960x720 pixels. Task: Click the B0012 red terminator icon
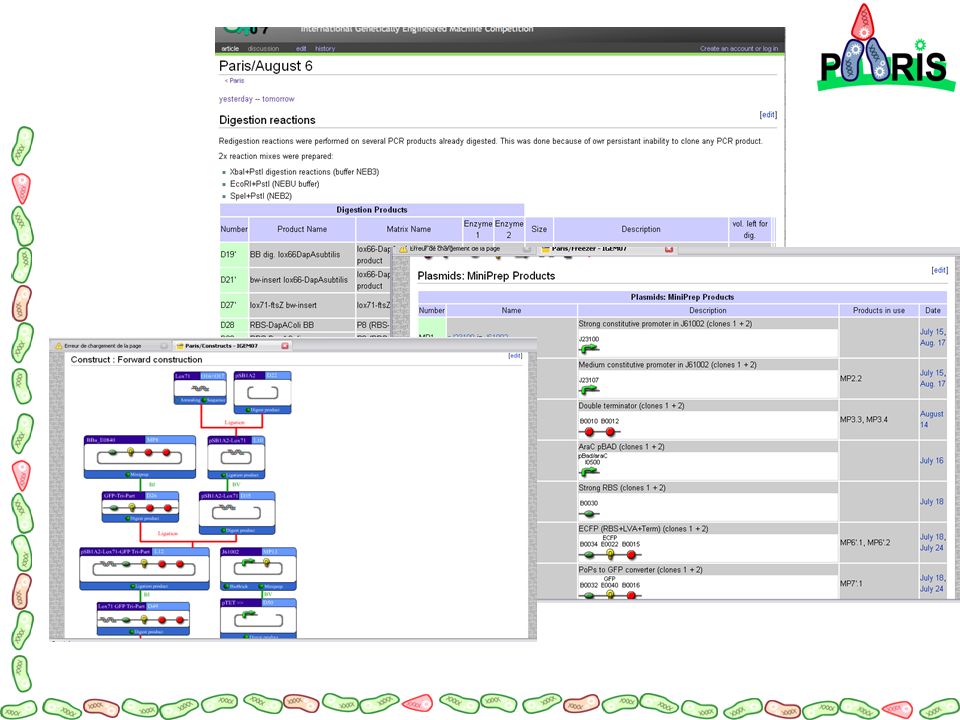(609, 432)
